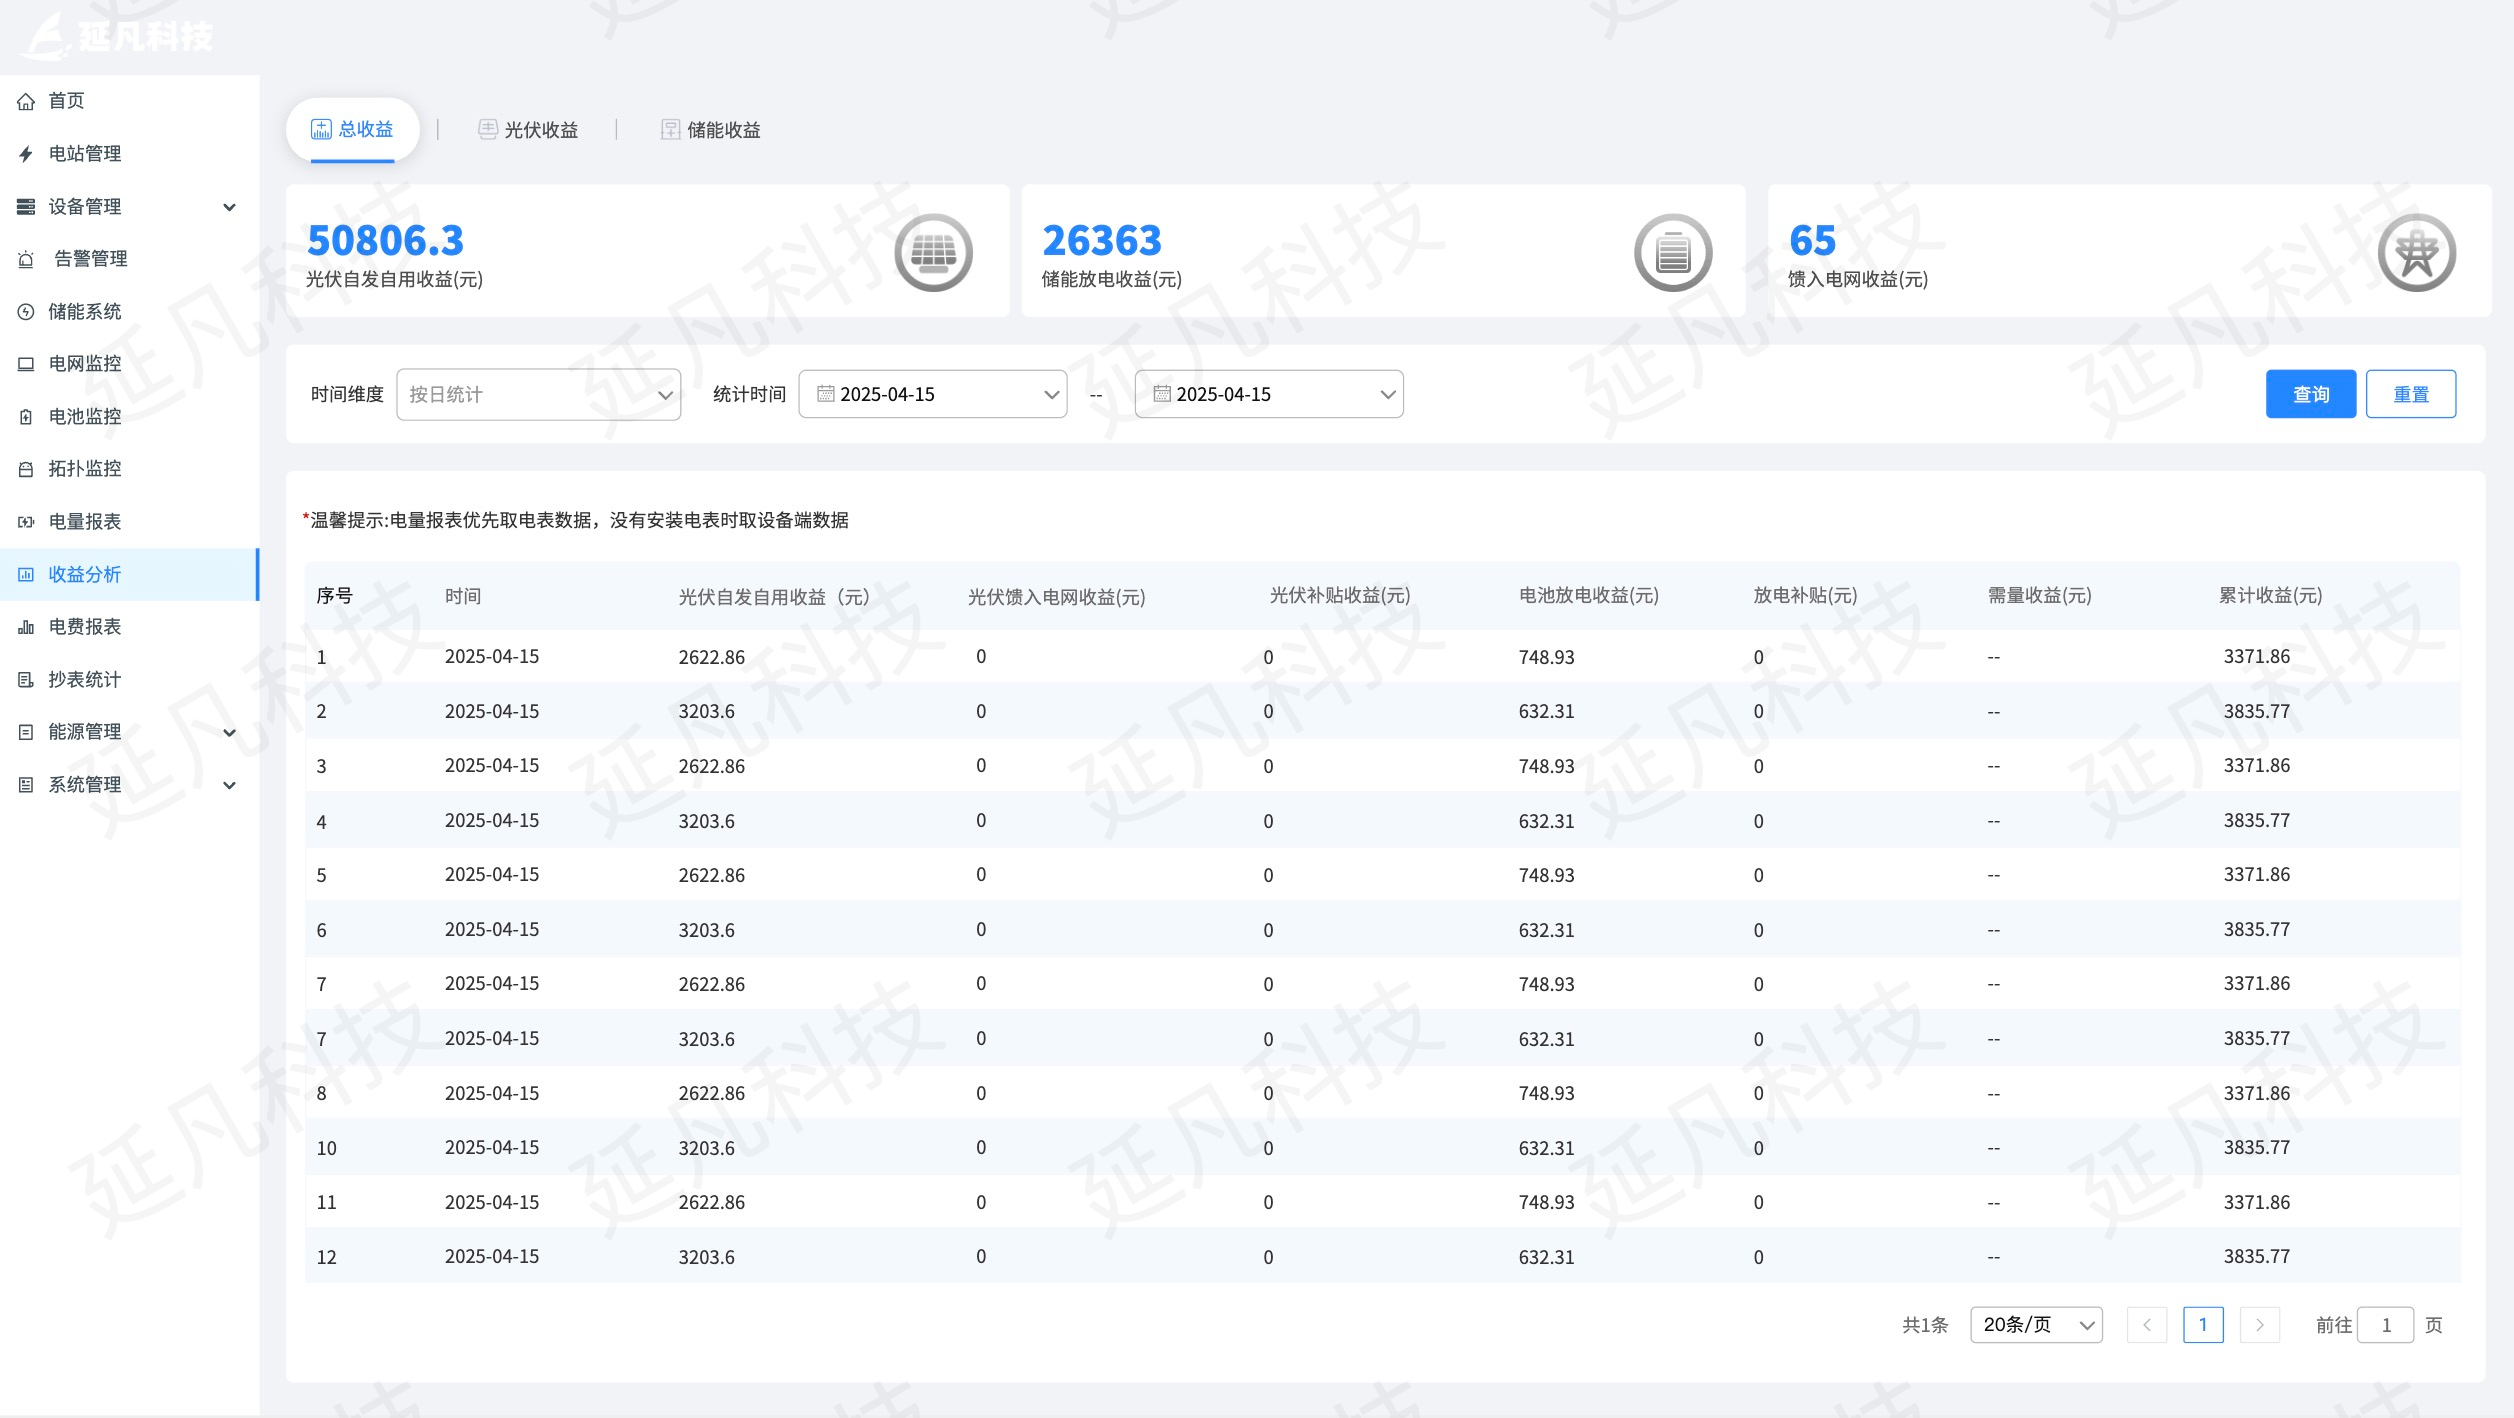Screen dimensions: 2514x1418
Task: Click the lightning icon for 电站管理
Action: click(x=26, y=154)
